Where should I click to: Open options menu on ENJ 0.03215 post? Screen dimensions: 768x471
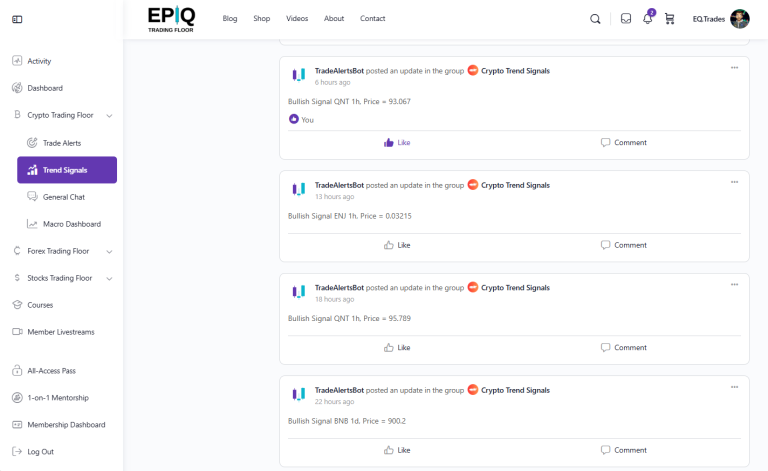(734, 182)
